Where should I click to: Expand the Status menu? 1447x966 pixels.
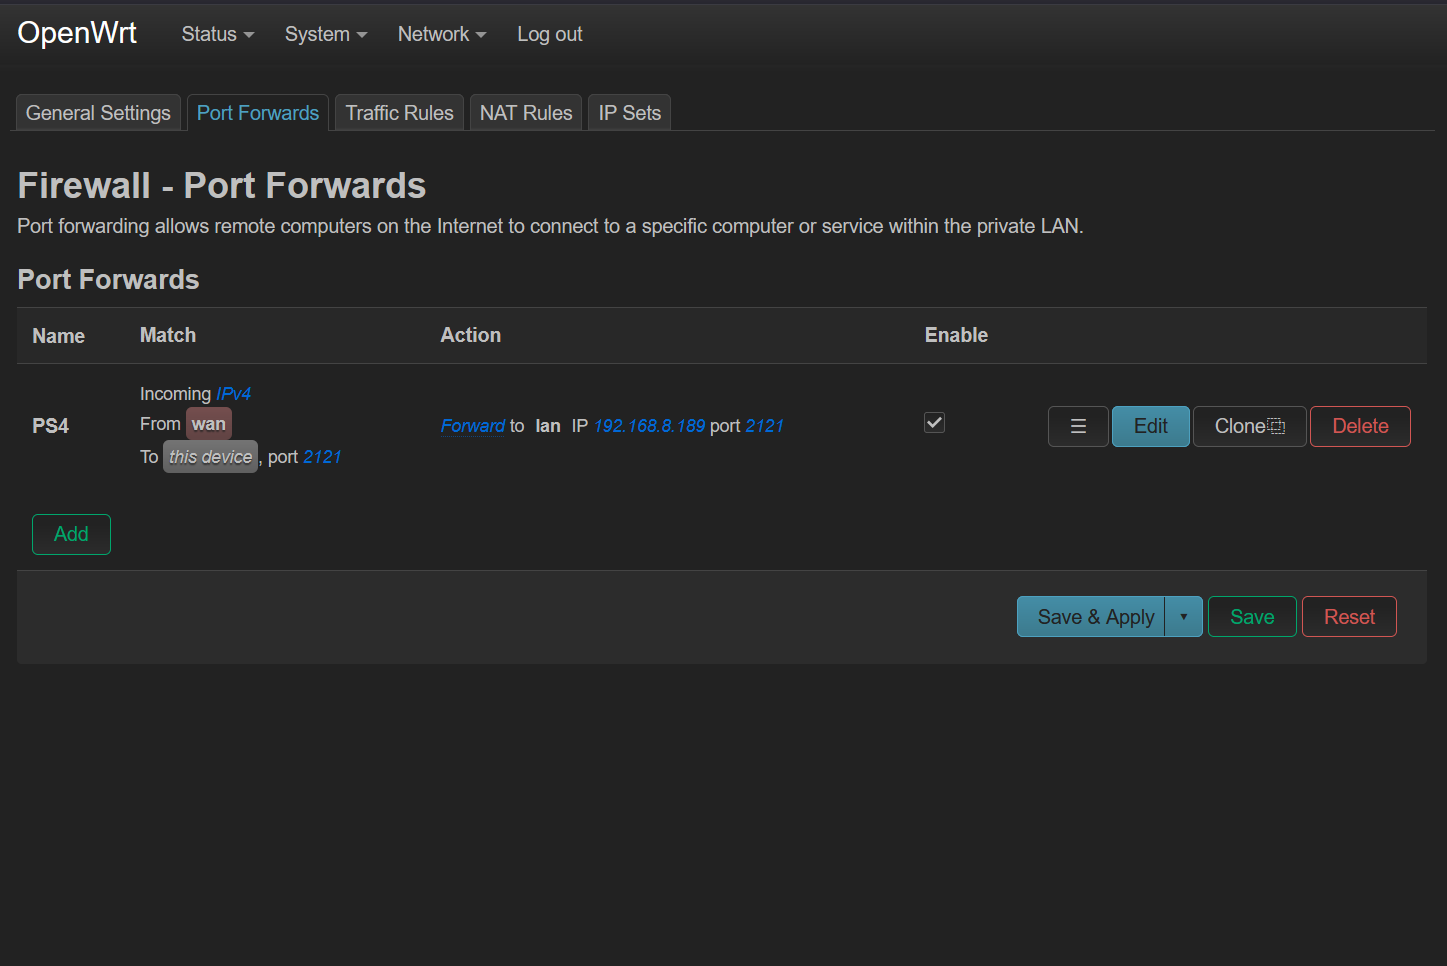218,34
